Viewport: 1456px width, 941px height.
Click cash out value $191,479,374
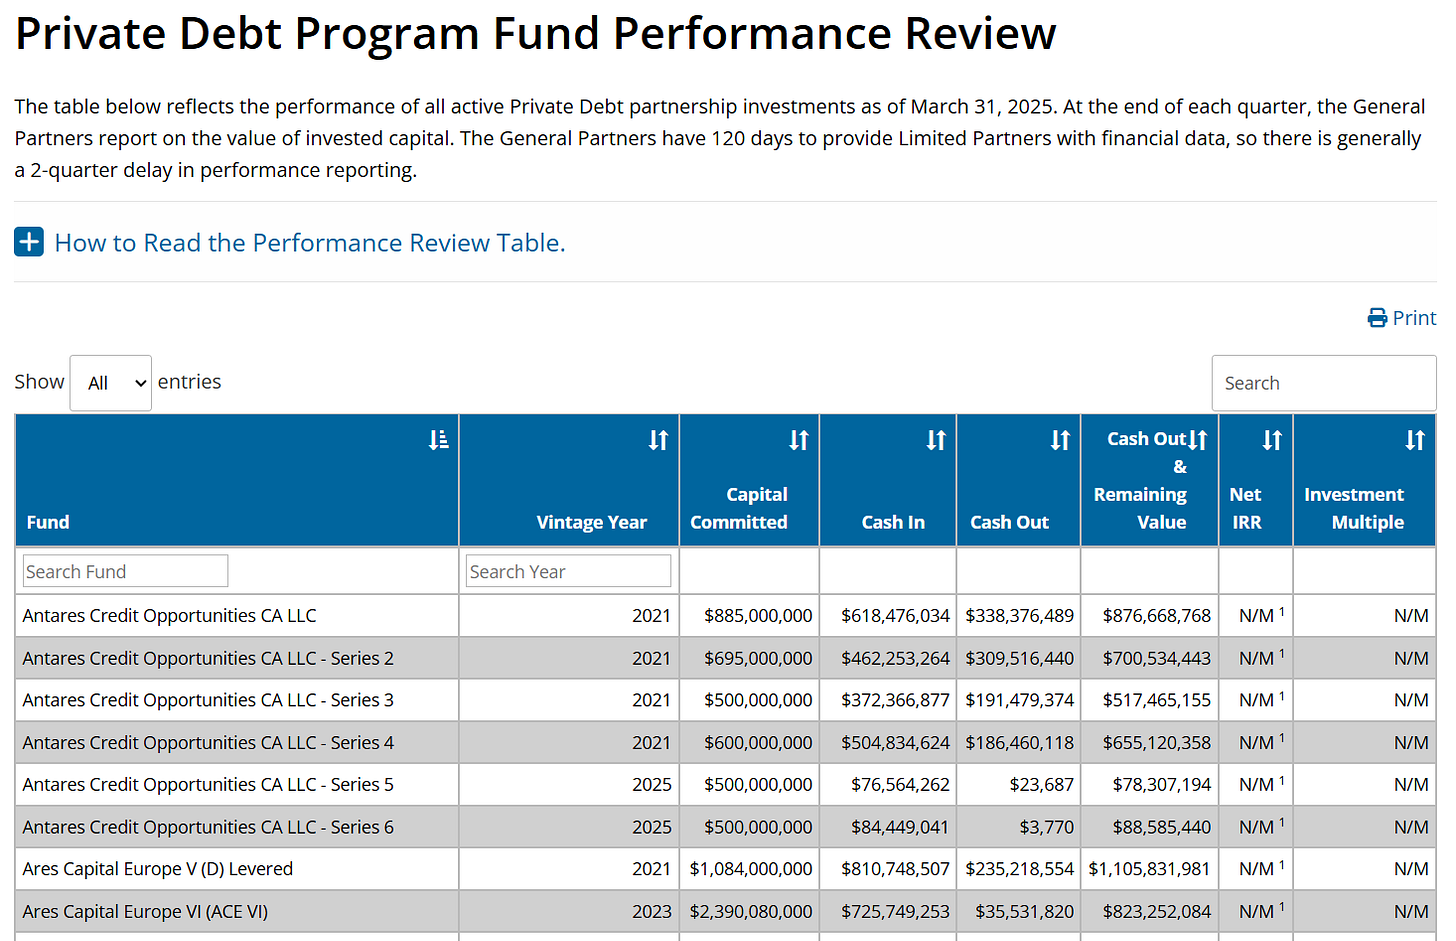(1019, 700)
